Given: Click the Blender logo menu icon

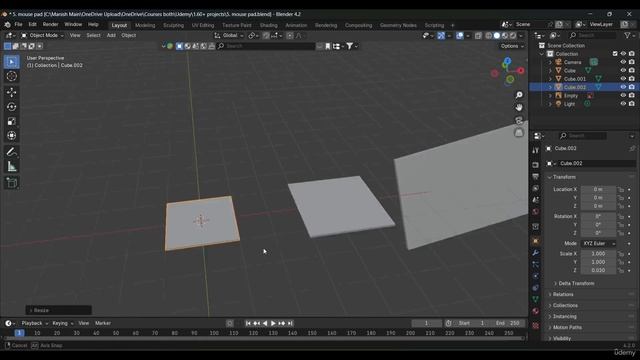Looking at the screenshot, I should pos(7,24).
